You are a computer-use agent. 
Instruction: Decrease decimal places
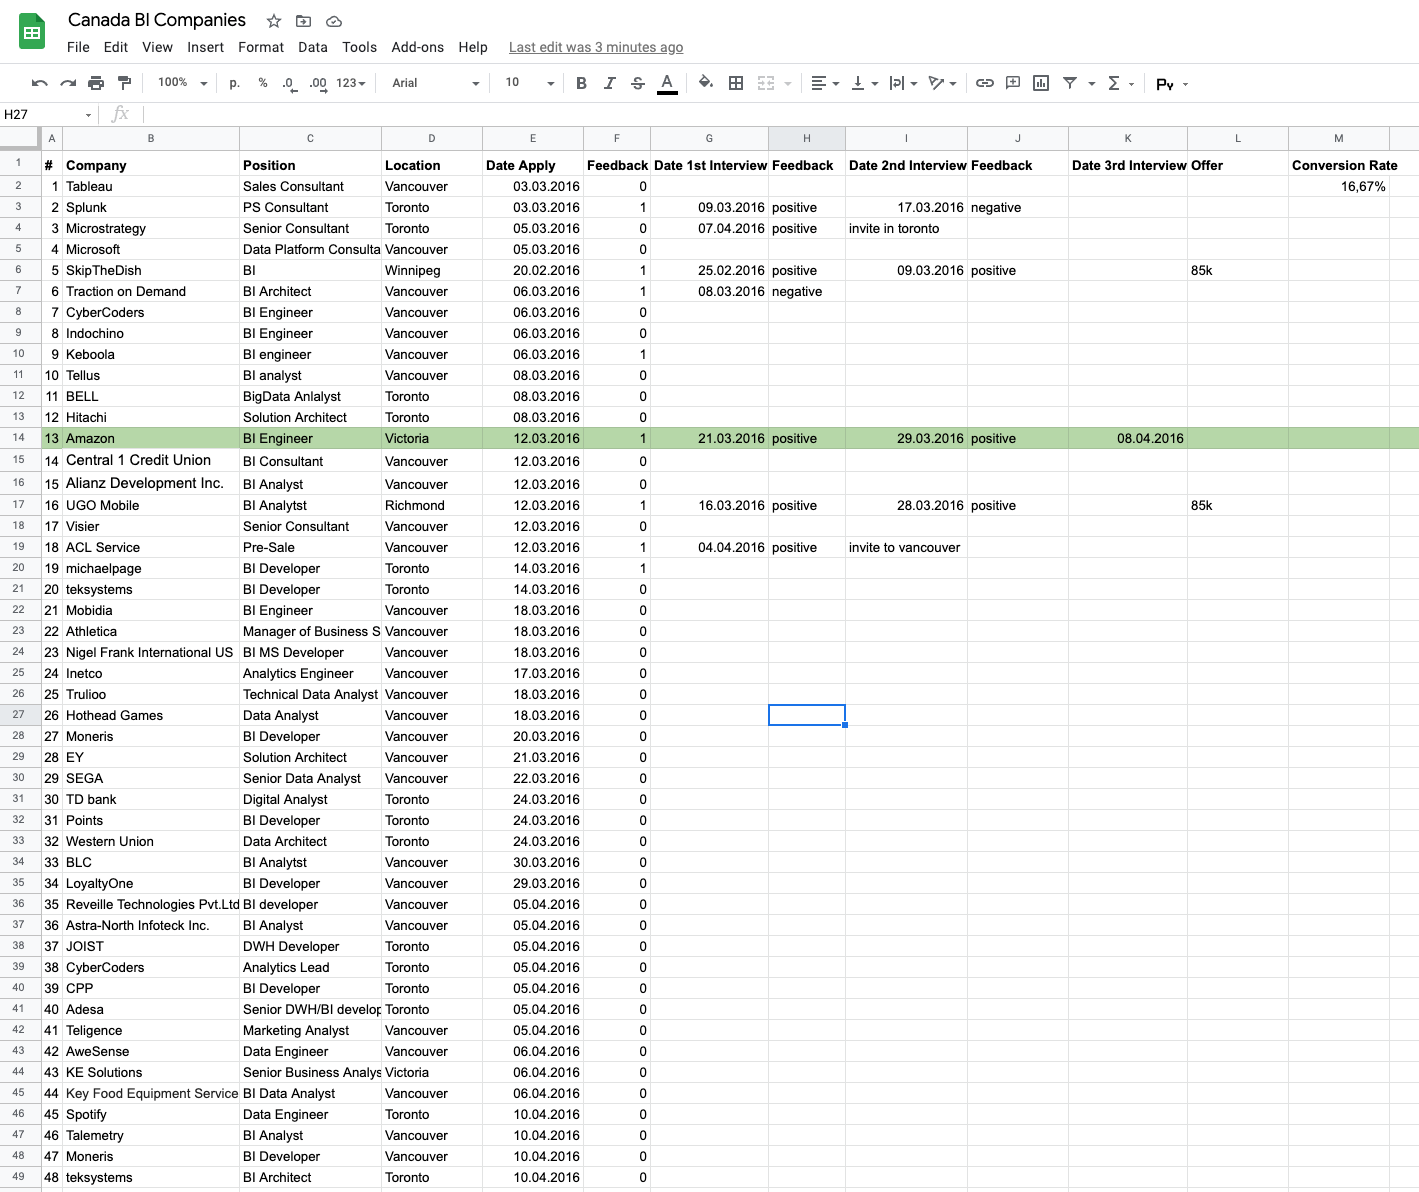(289, 83)
